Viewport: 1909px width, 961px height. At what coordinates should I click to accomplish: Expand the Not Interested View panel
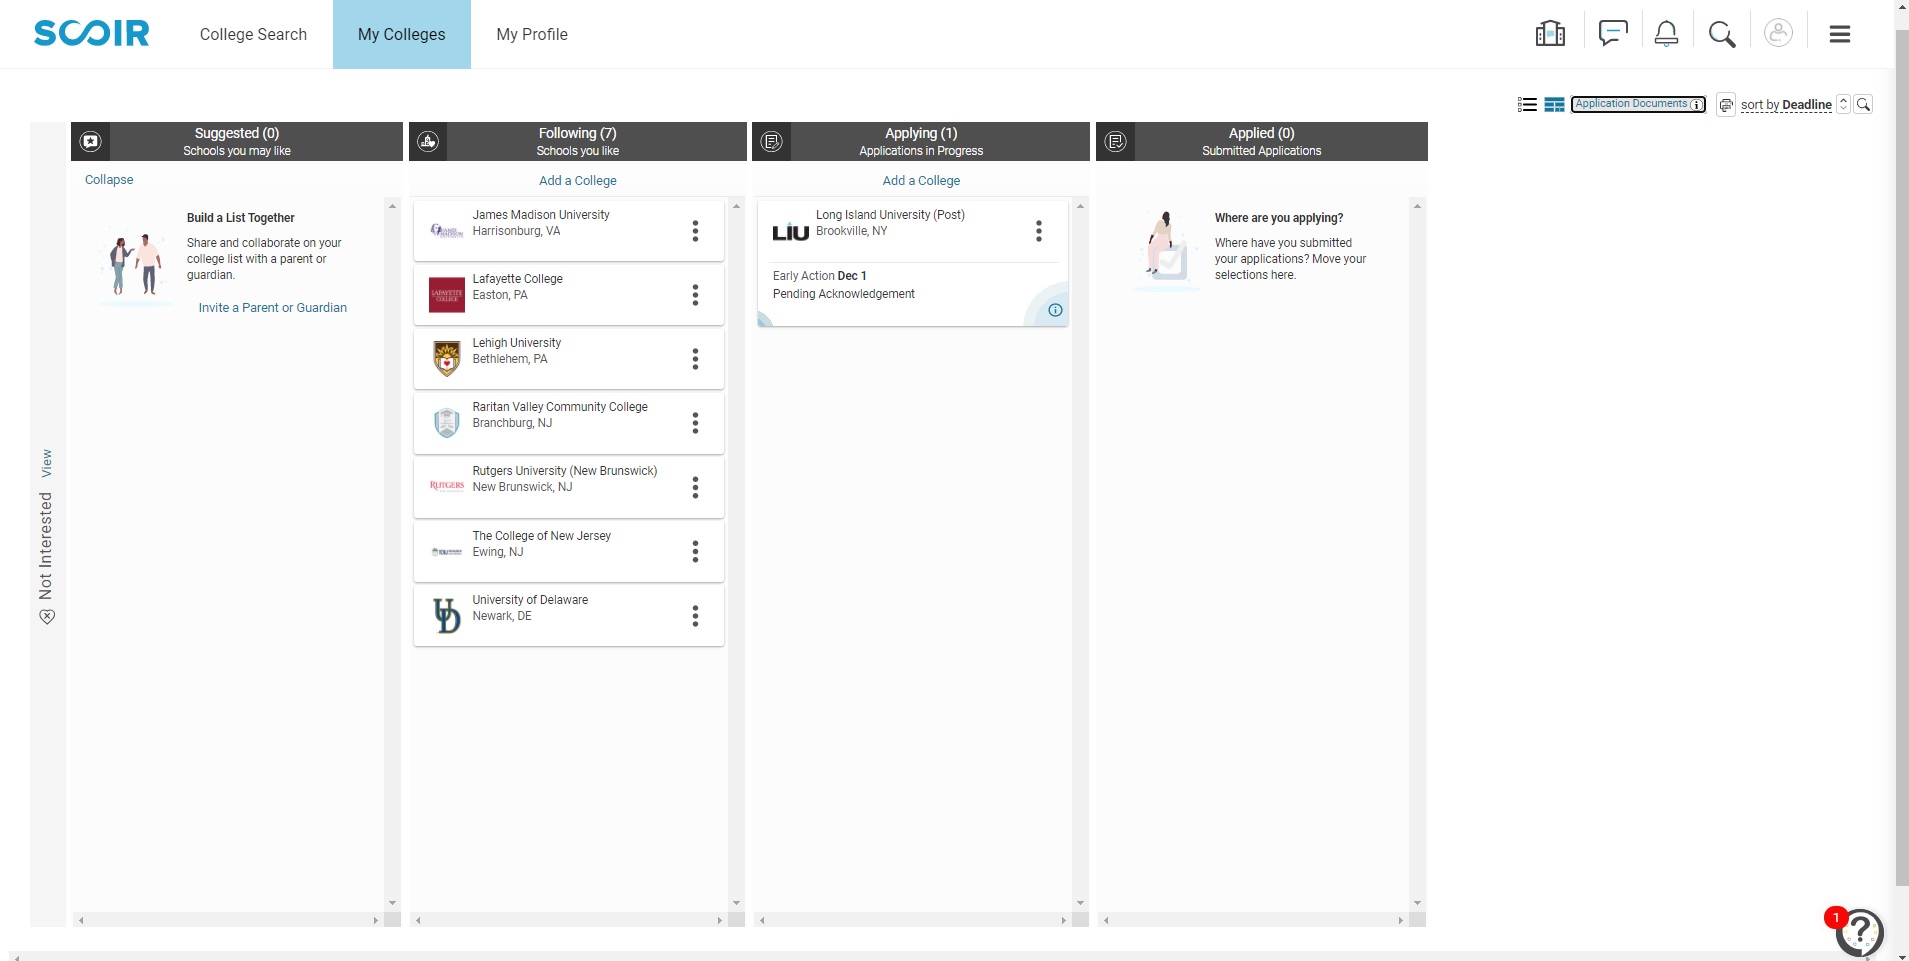click(46, 463)
